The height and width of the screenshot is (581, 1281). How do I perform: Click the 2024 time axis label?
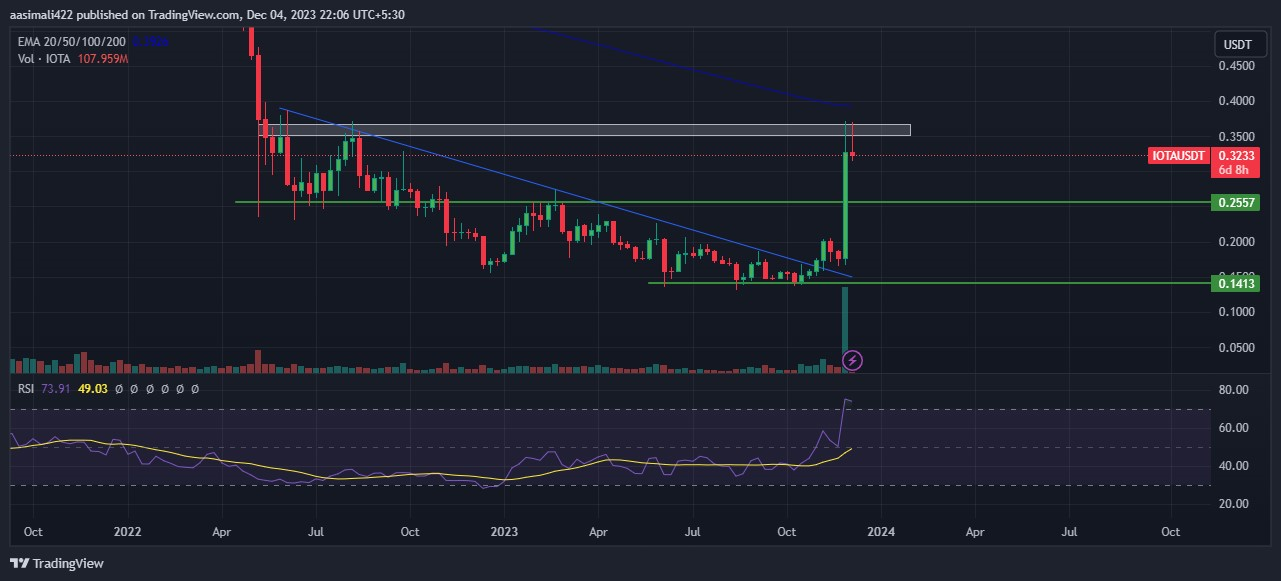(x=881, y=531)
